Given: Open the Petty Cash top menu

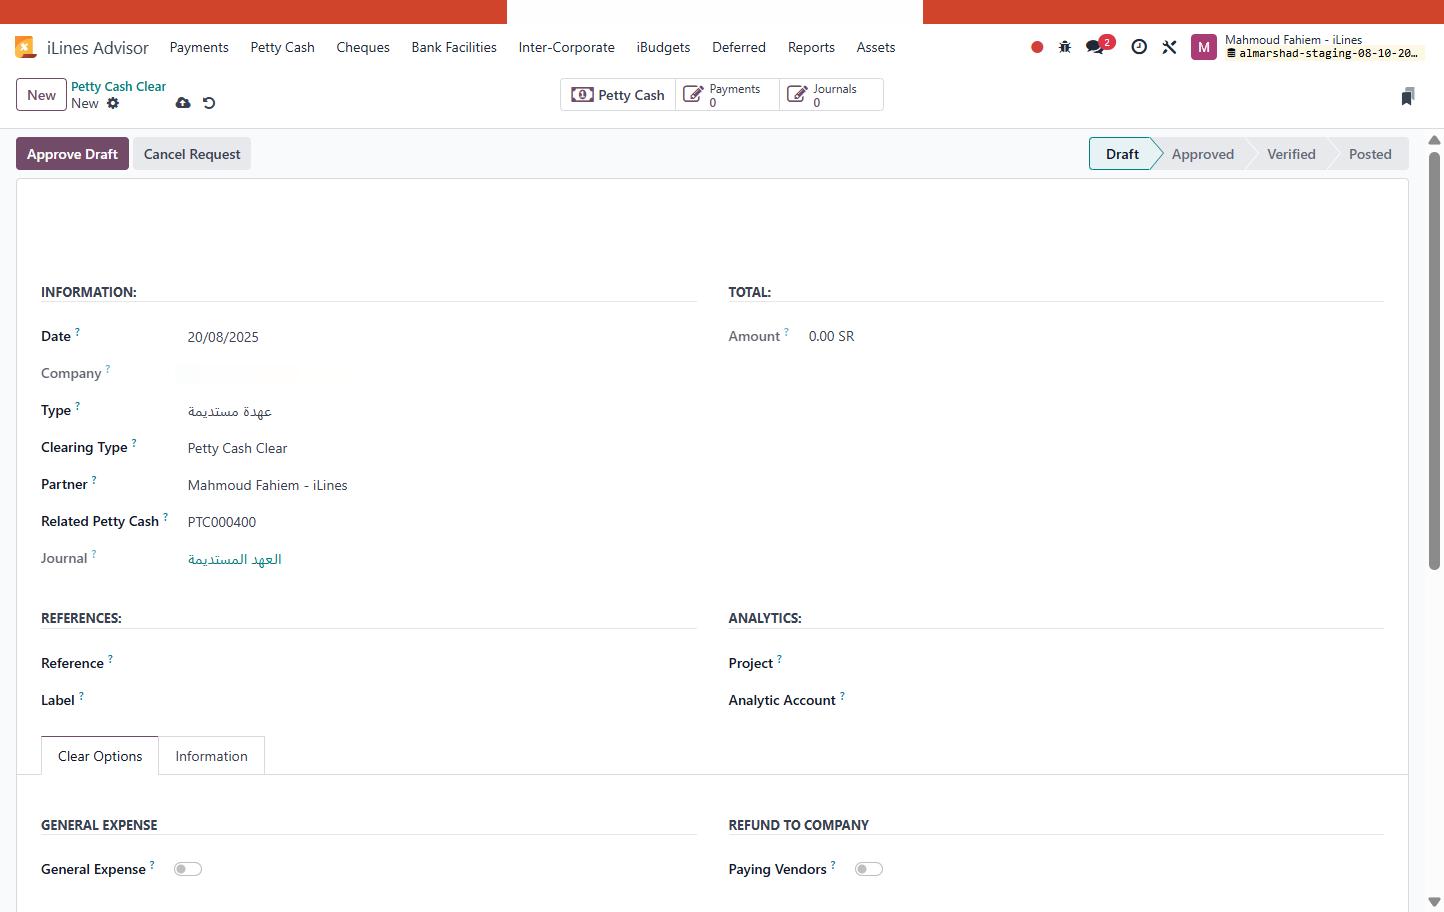Looking at the screenshot, I should [283, 47].
